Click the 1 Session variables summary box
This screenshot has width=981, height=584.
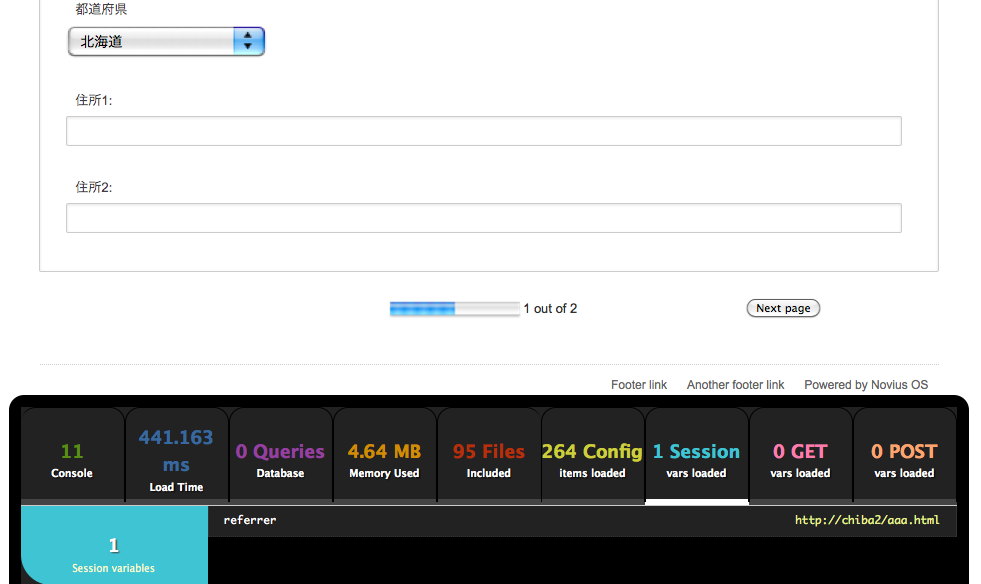click(114, 545)
